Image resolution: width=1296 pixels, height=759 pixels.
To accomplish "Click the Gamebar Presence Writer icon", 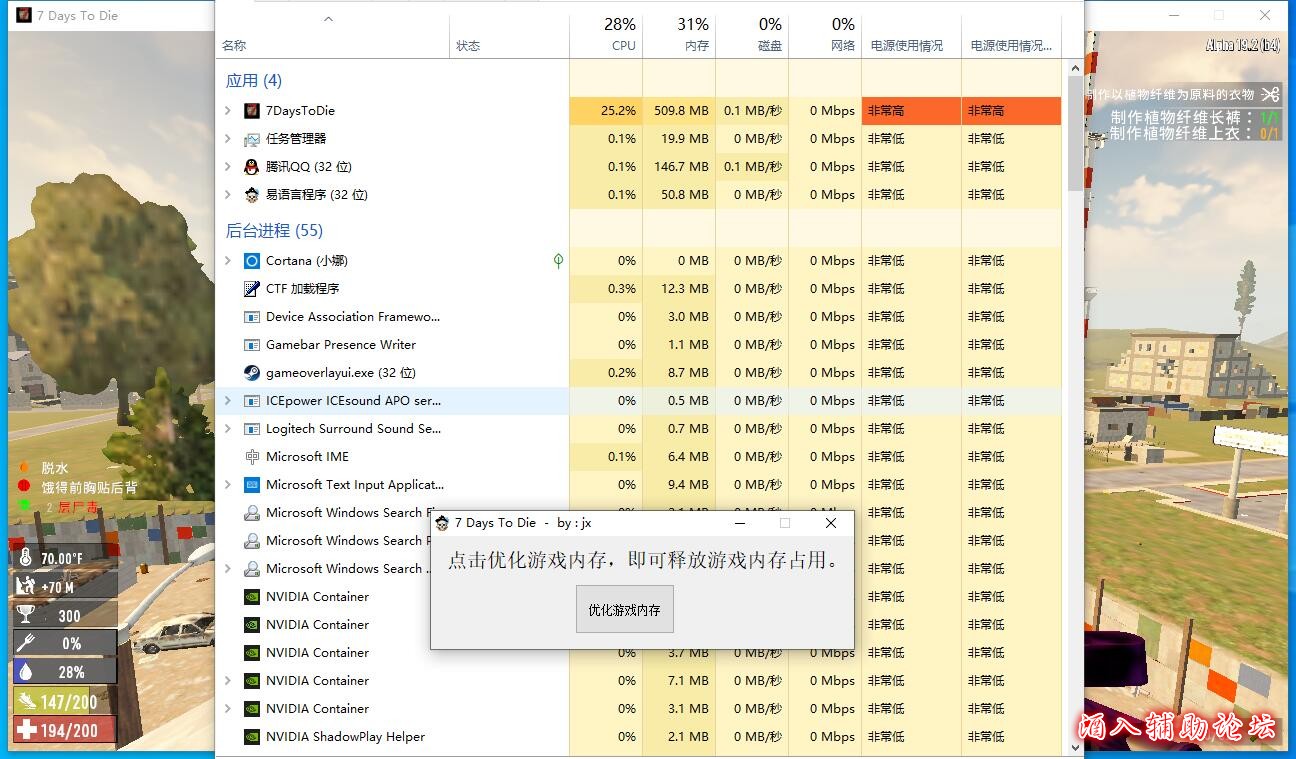I will pyautogui.click(x=252, y=345).
